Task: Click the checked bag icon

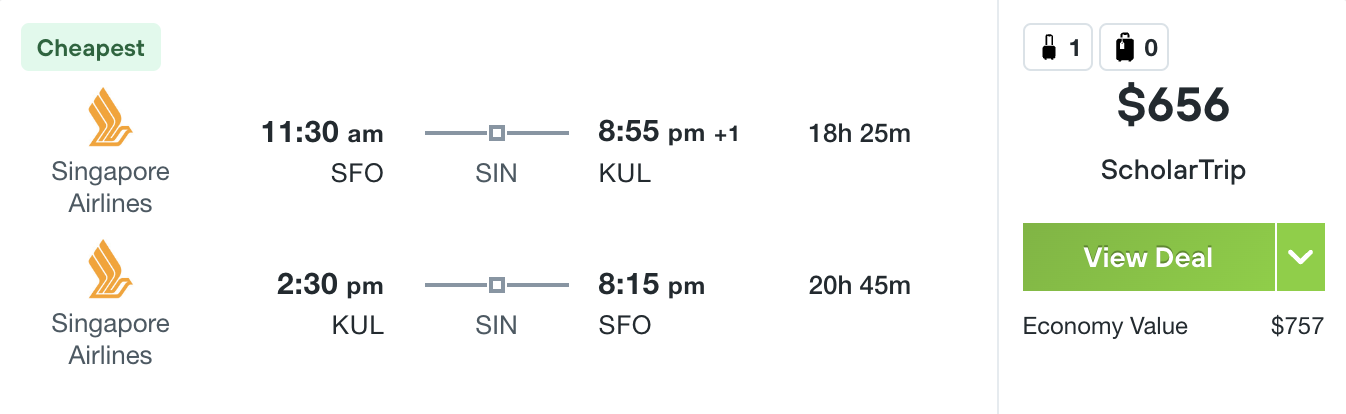Action: coord(1124,47)
